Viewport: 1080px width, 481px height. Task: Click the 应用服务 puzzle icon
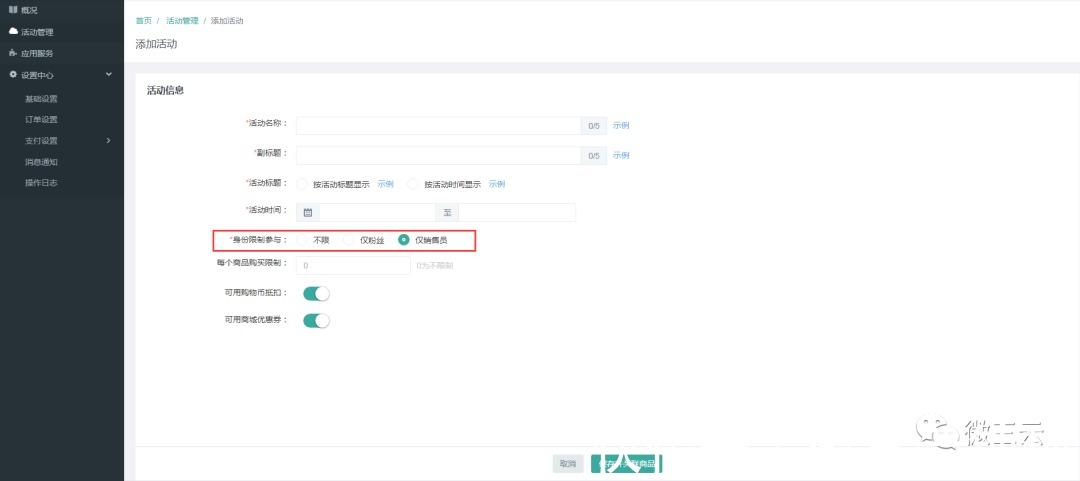(x=12, y=52)
